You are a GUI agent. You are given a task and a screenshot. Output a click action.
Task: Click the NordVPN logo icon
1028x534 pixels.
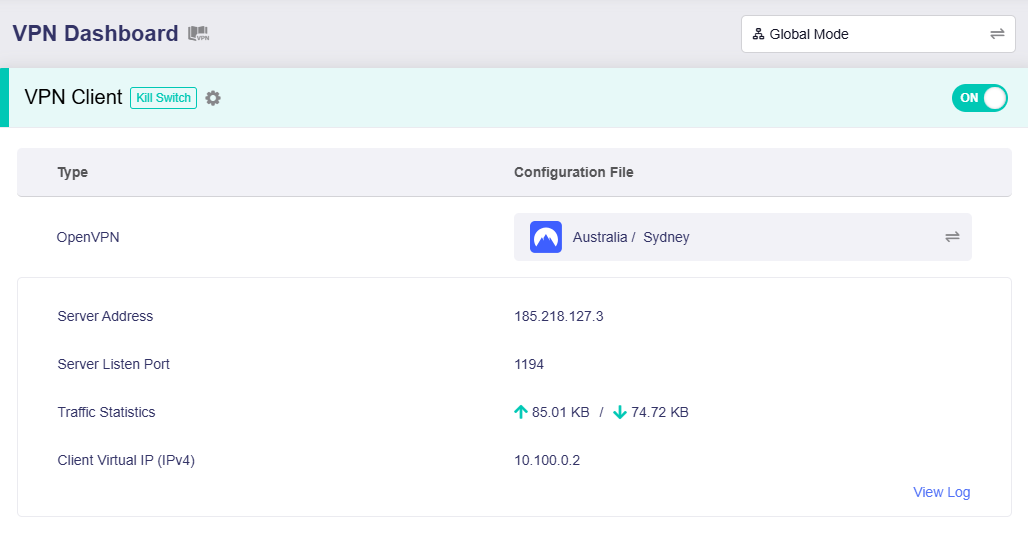point(546,237)
